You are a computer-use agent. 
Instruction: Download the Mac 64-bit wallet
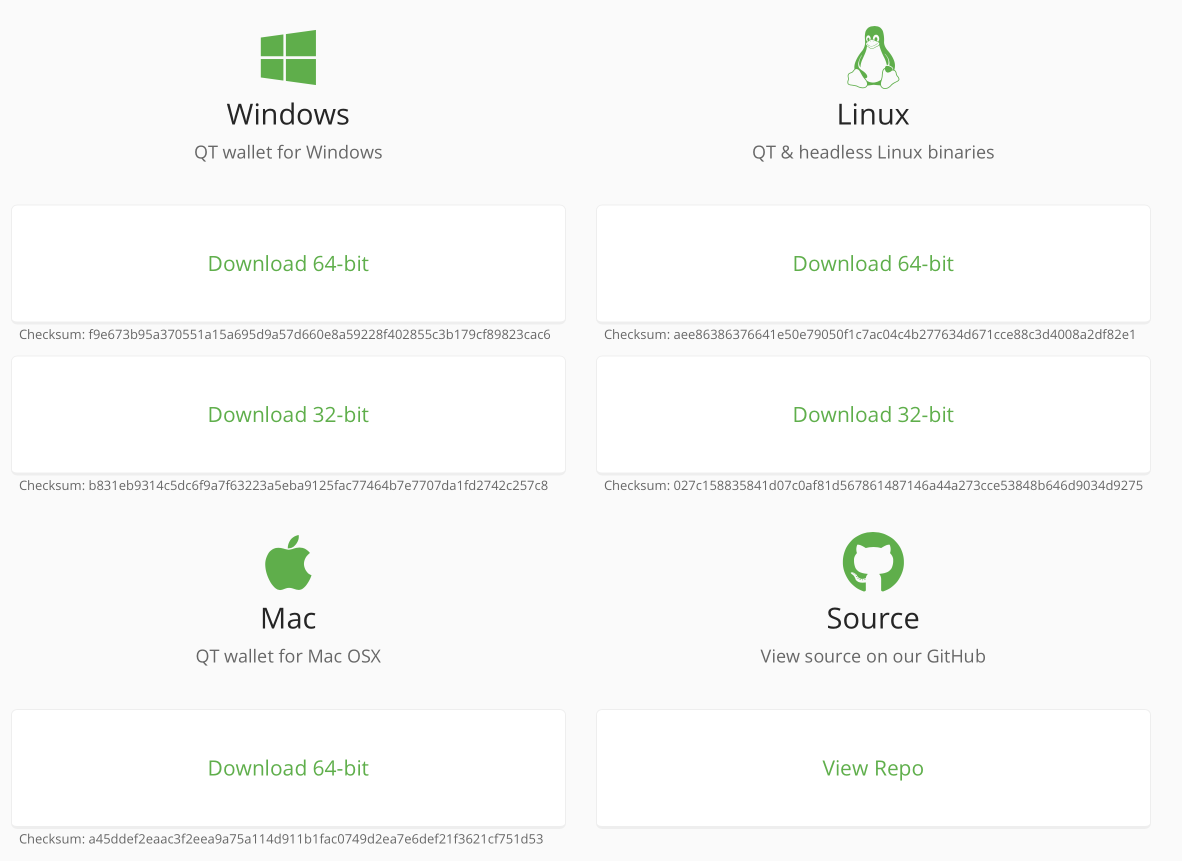pyautogui.click(x=288, y=768)
